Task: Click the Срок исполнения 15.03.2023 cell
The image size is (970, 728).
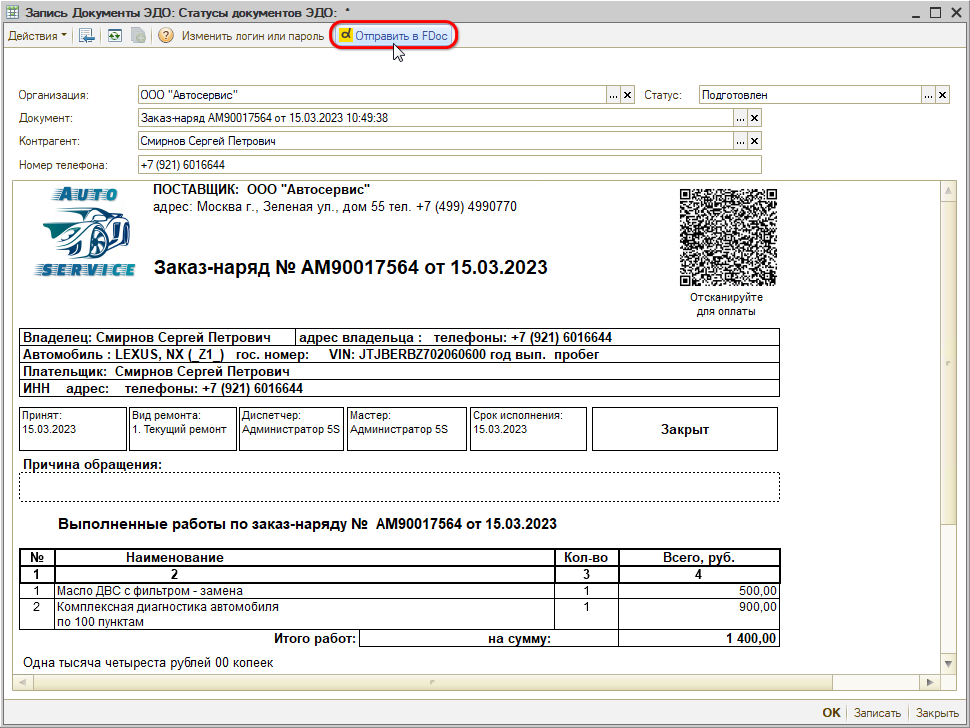Action: tap(528, 429)
